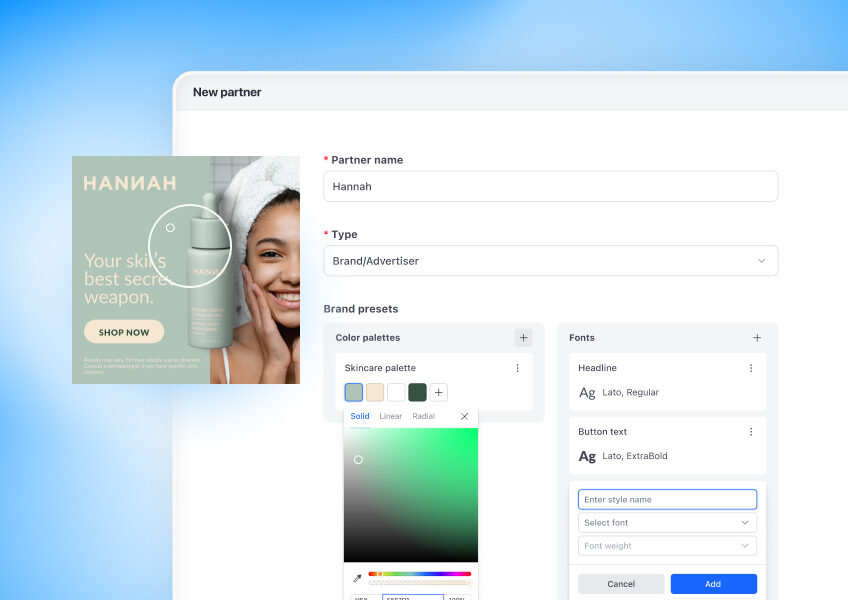Close the color picker popup
This screenshot has height=600, width=848.
point(464,416)
